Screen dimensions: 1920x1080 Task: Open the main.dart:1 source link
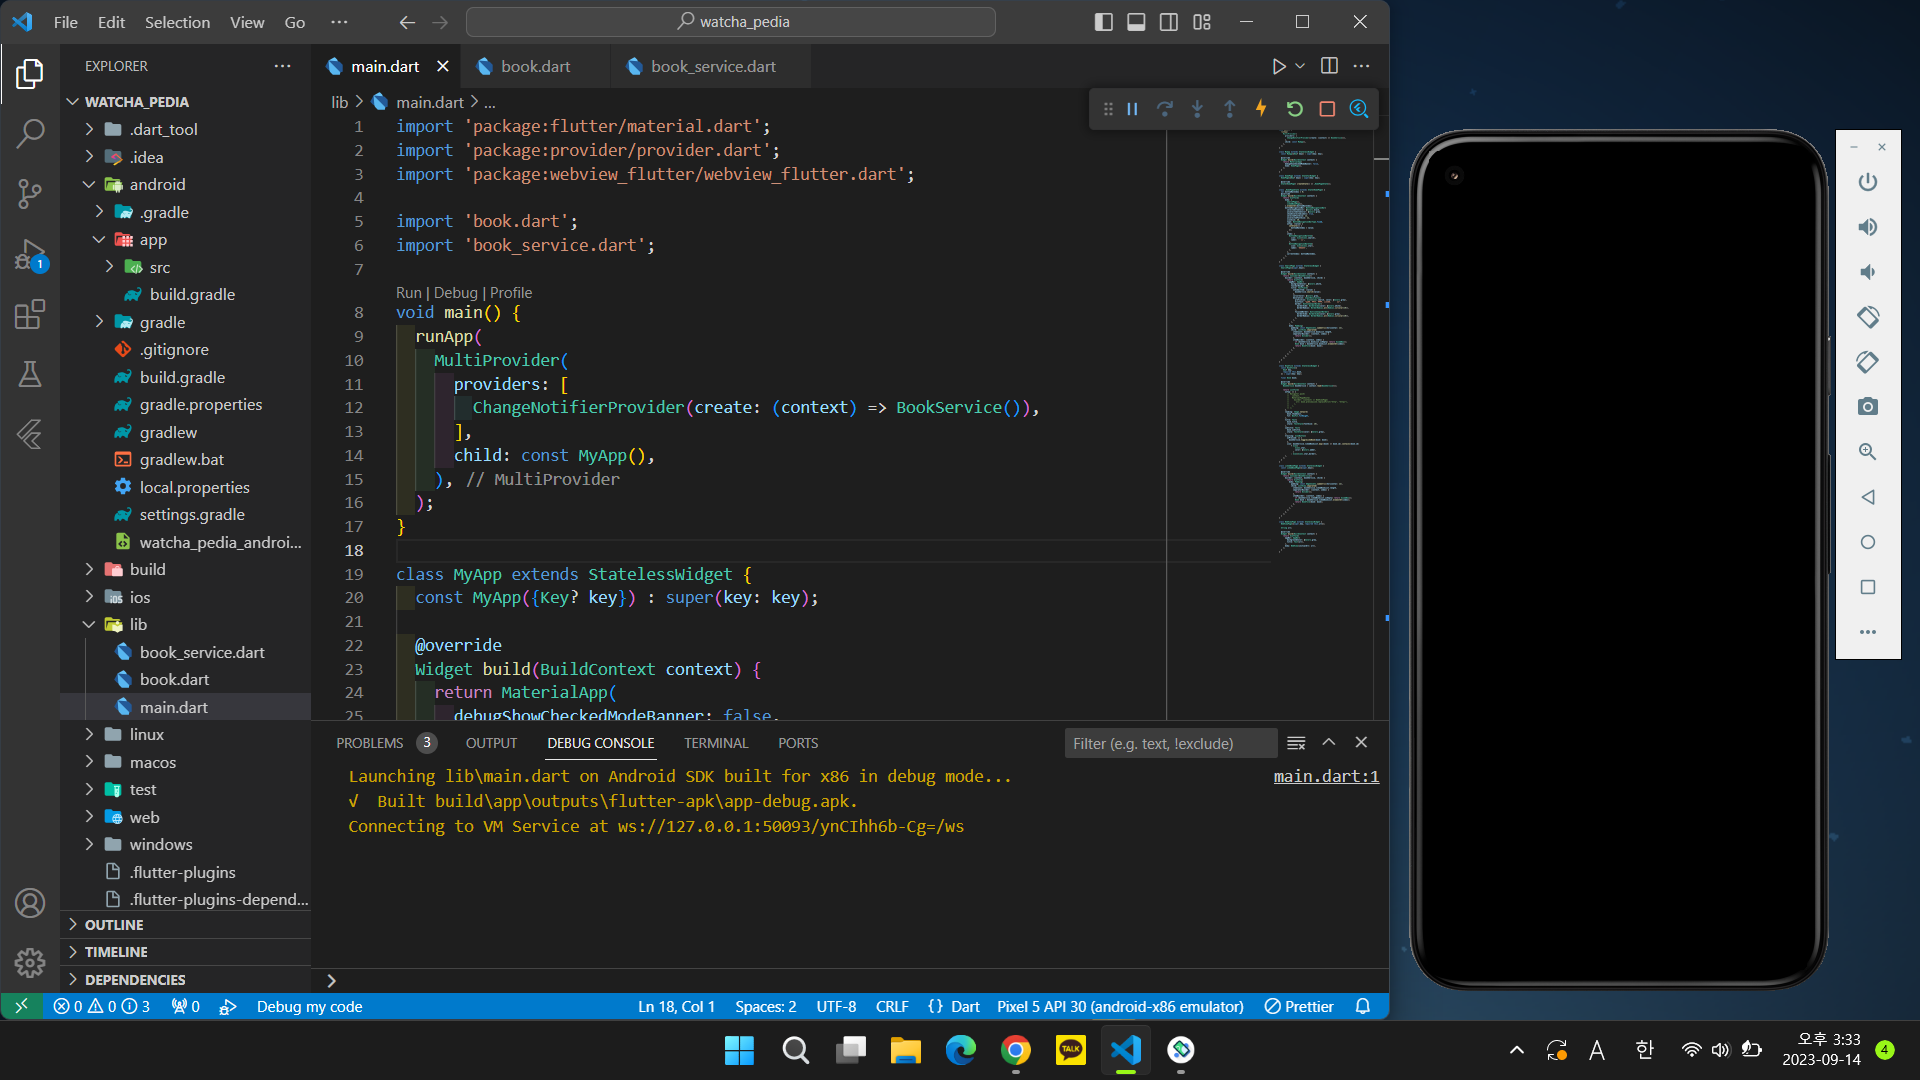(x=1326, y=776)
